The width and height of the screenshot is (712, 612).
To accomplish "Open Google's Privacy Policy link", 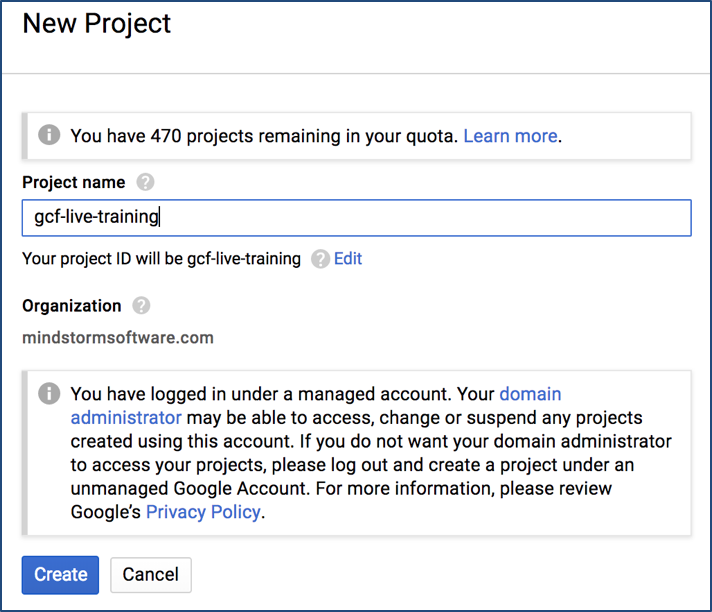I will pos(203,512).
